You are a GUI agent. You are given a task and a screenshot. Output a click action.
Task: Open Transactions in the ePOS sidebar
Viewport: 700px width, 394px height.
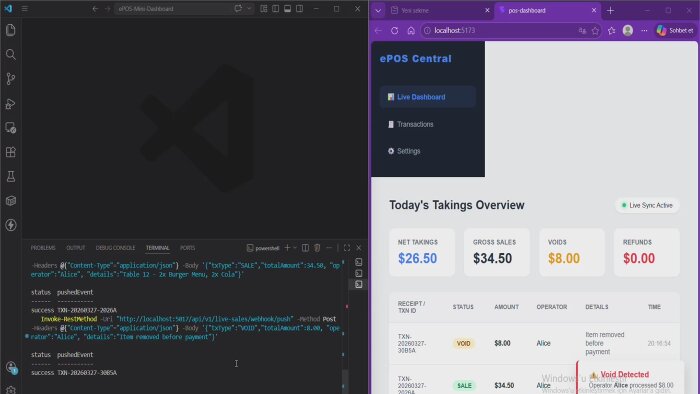[428, 124]
